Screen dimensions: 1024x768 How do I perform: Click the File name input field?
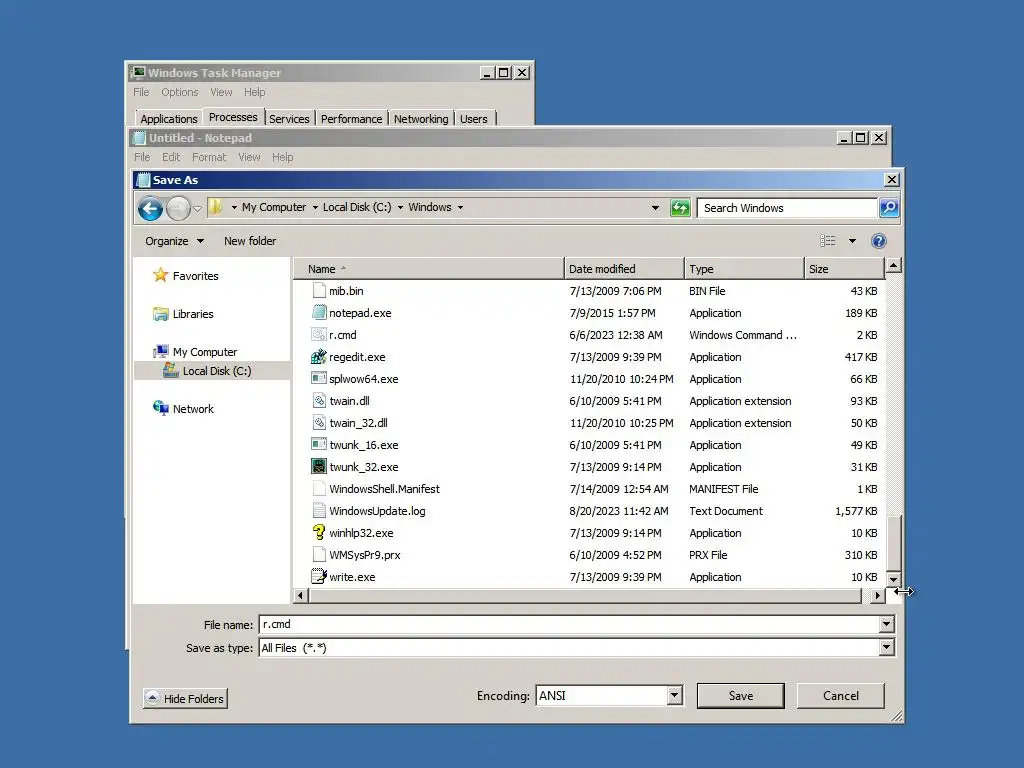point(569,624)
